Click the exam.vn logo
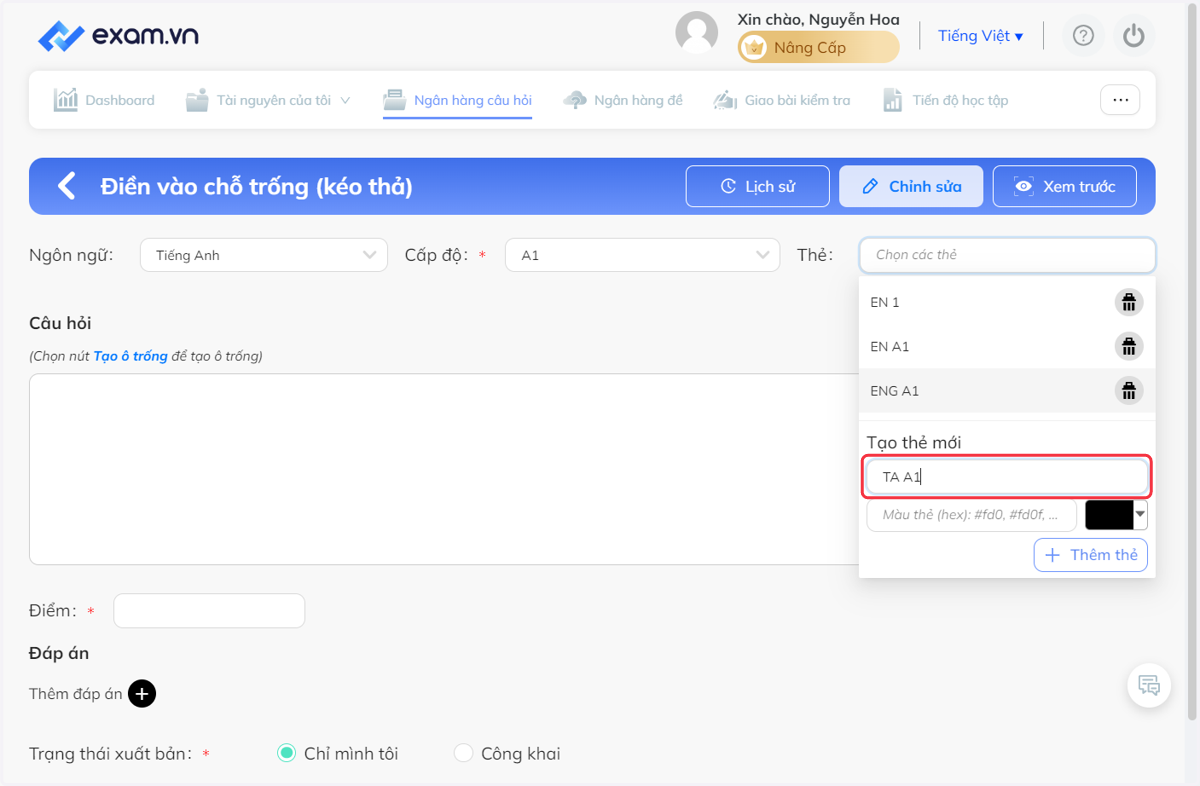This screenshot has height=786, width=1200. (x=118, y=36)
